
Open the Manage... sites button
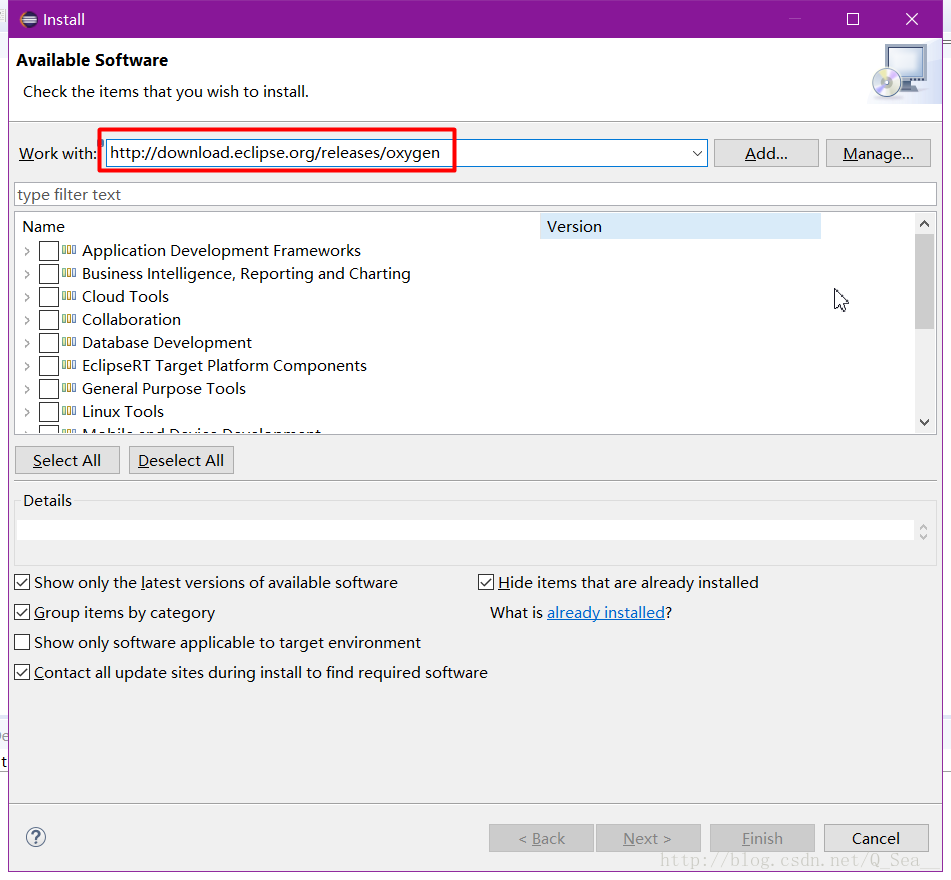pyautogui.click(x=878, y=153)
